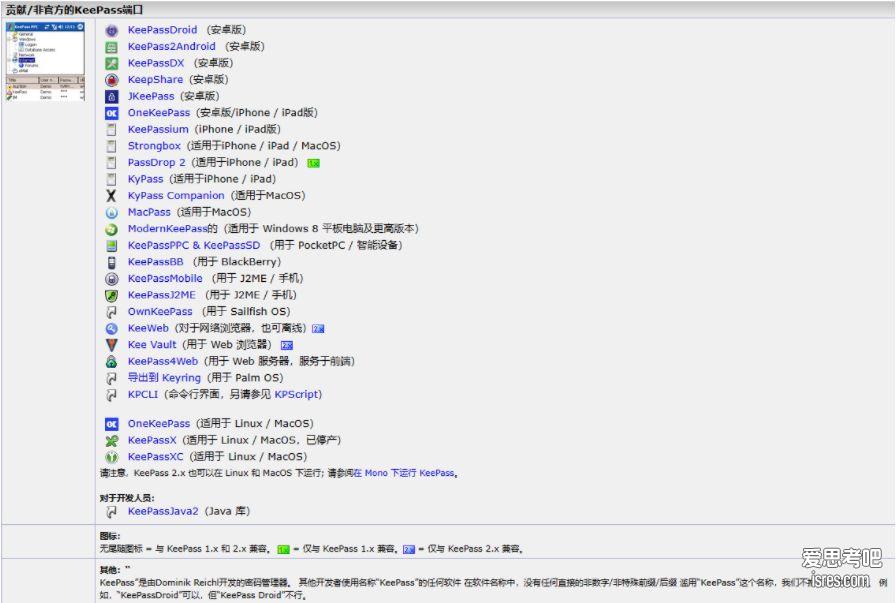This screenshot has height=603, width=896.
Task: Open the KeePassDroid link
Action: click(162, 30)
